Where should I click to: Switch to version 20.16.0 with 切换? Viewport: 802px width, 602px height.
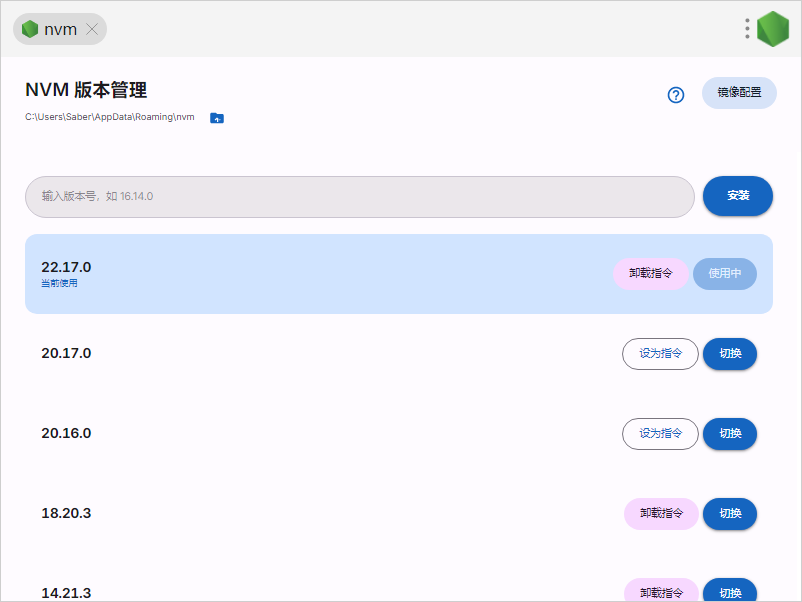(x=730, y=434)
